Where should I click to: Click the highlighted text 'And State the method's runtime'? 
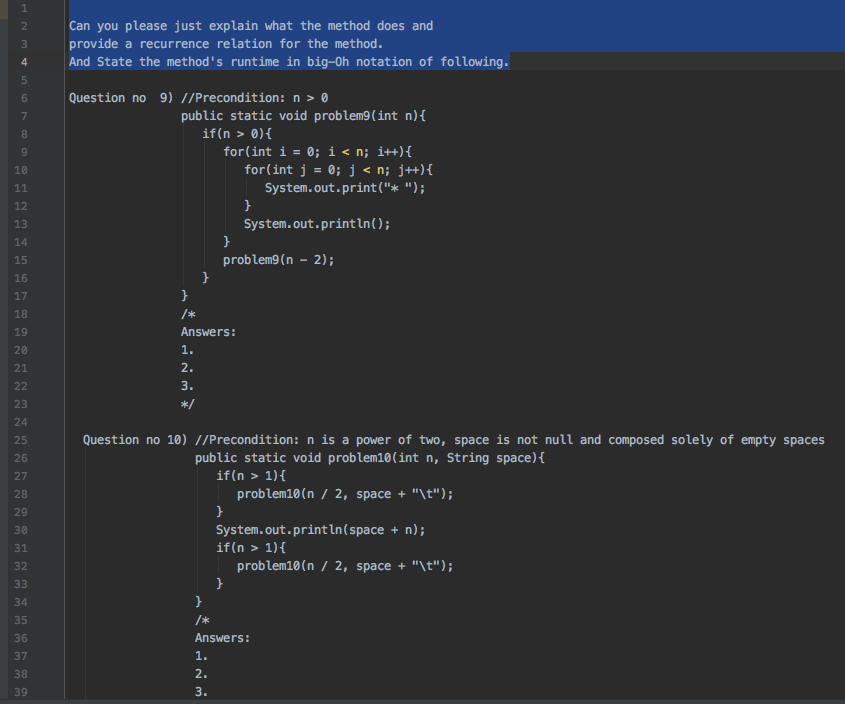tap(174, 62)
